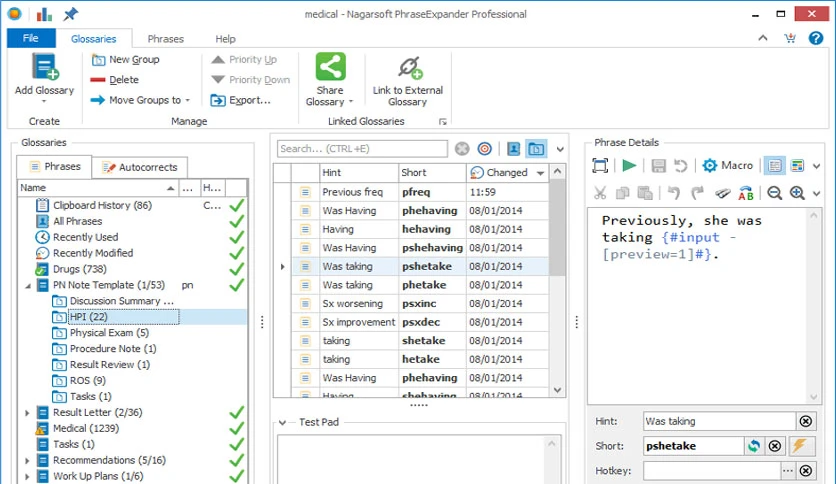The width and height of the screenshot is (836, 484).
Task: Open the statistics bar chart icon
Action: point(44,14)
